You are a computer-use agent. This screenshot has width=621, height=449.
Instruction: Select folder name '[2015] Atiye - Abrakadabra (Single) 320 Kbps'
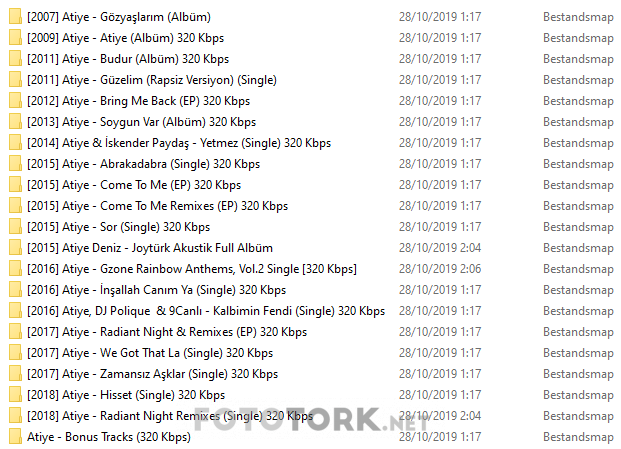pyautogui.click(x=143, y=164)
